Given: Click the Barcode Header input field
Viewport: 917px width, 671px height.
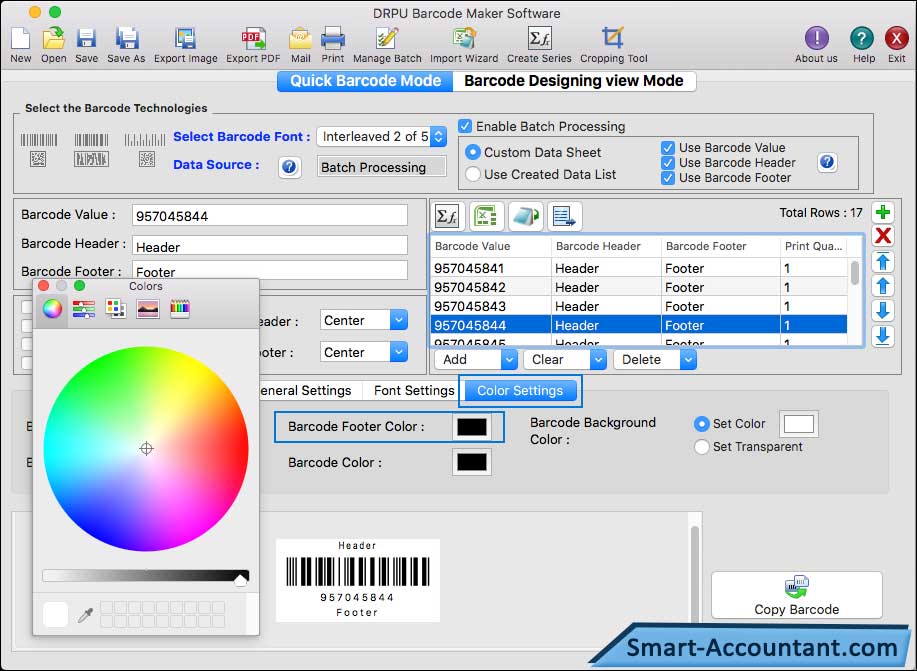Looking at the screenshot, I should click(270, 245).
